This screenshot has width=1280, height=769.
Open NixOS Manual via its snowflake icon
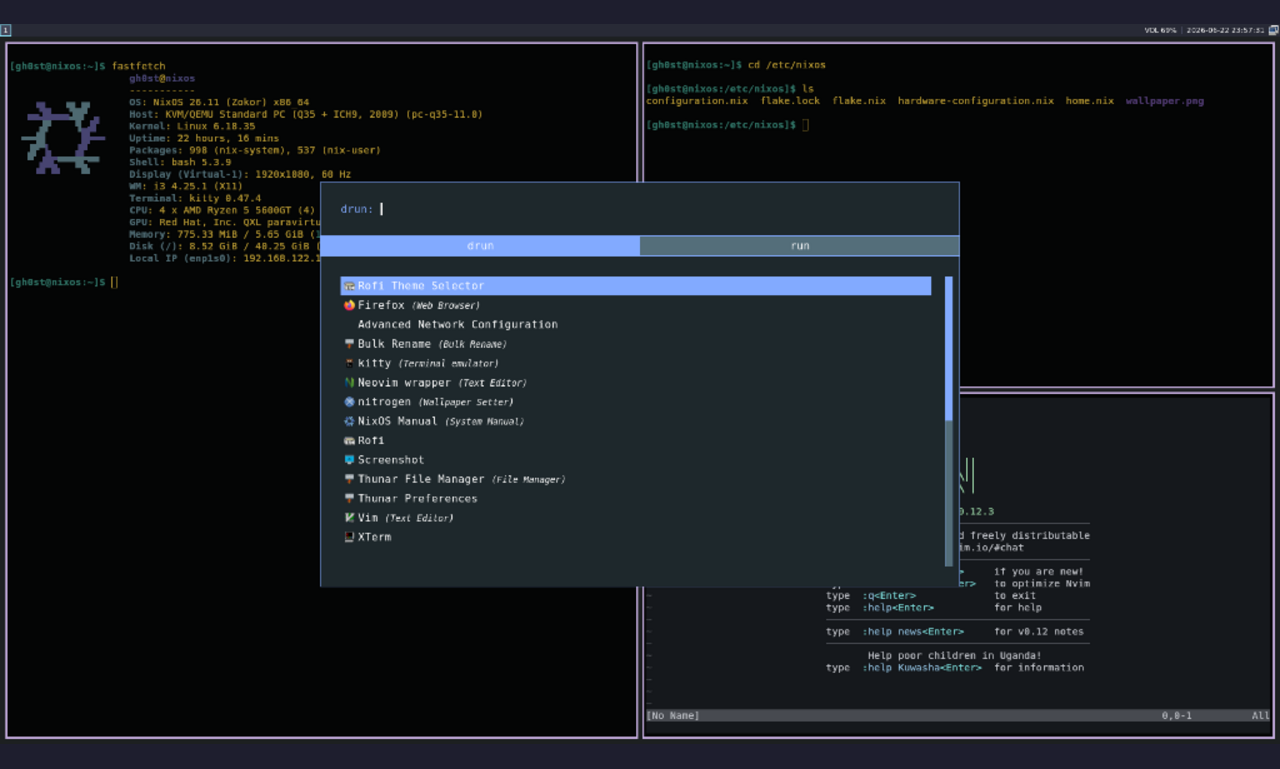[x=349, y=421]
